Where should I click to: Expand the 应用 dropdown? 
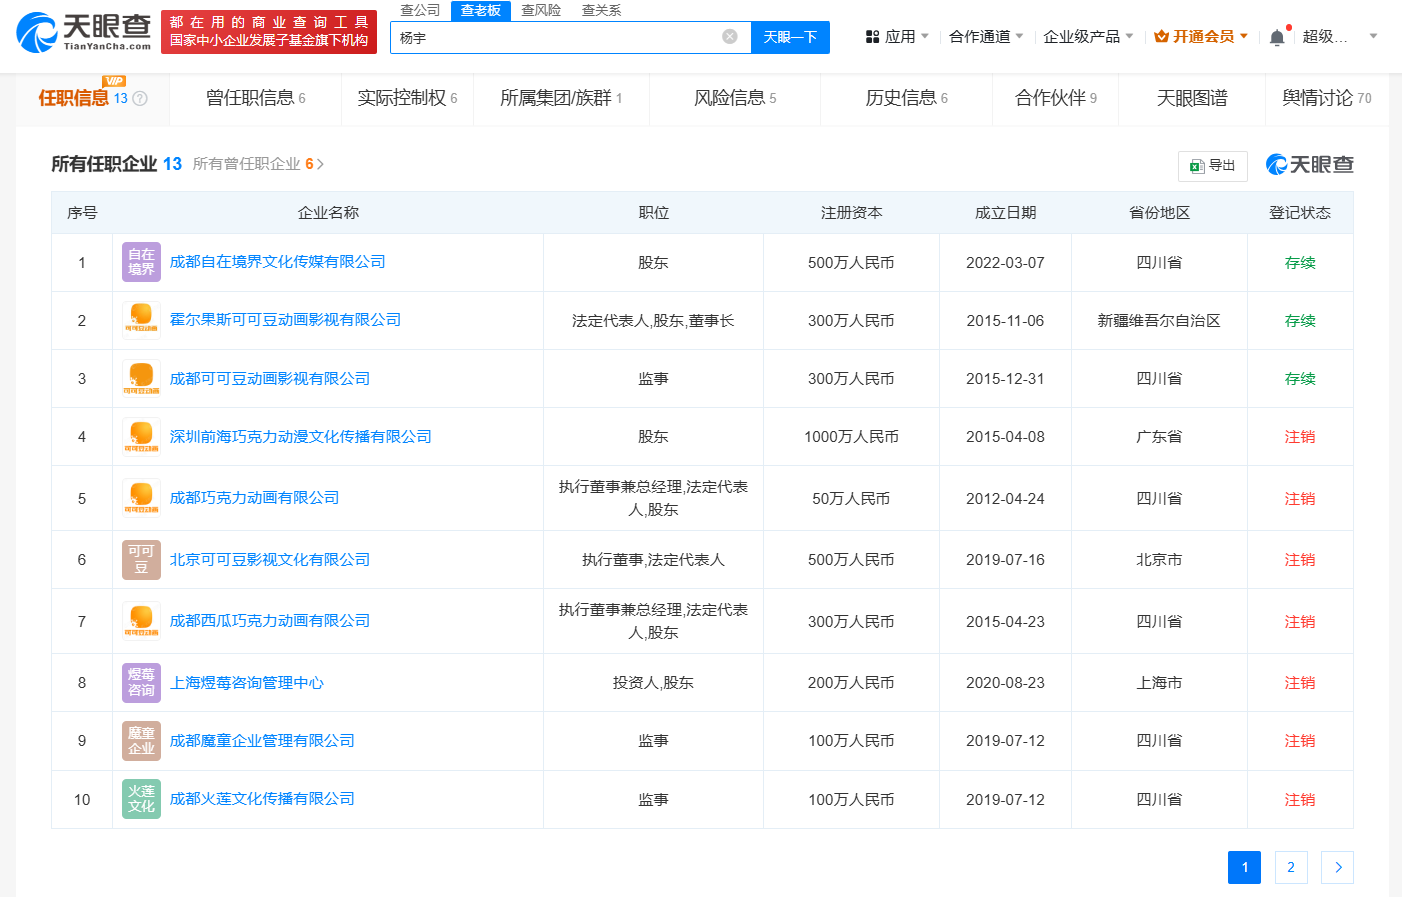point(897,37)
